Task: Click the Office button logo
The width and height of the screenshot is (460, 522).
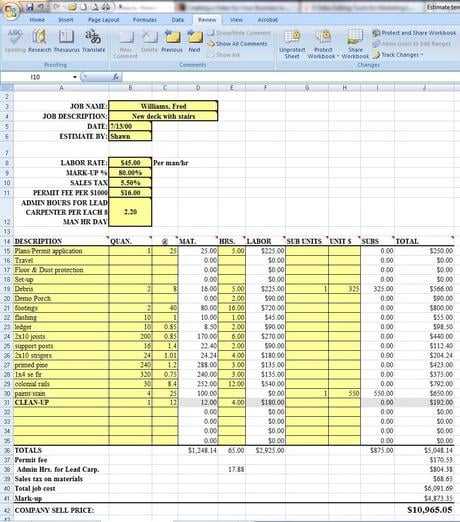Action: coord(10,10)
